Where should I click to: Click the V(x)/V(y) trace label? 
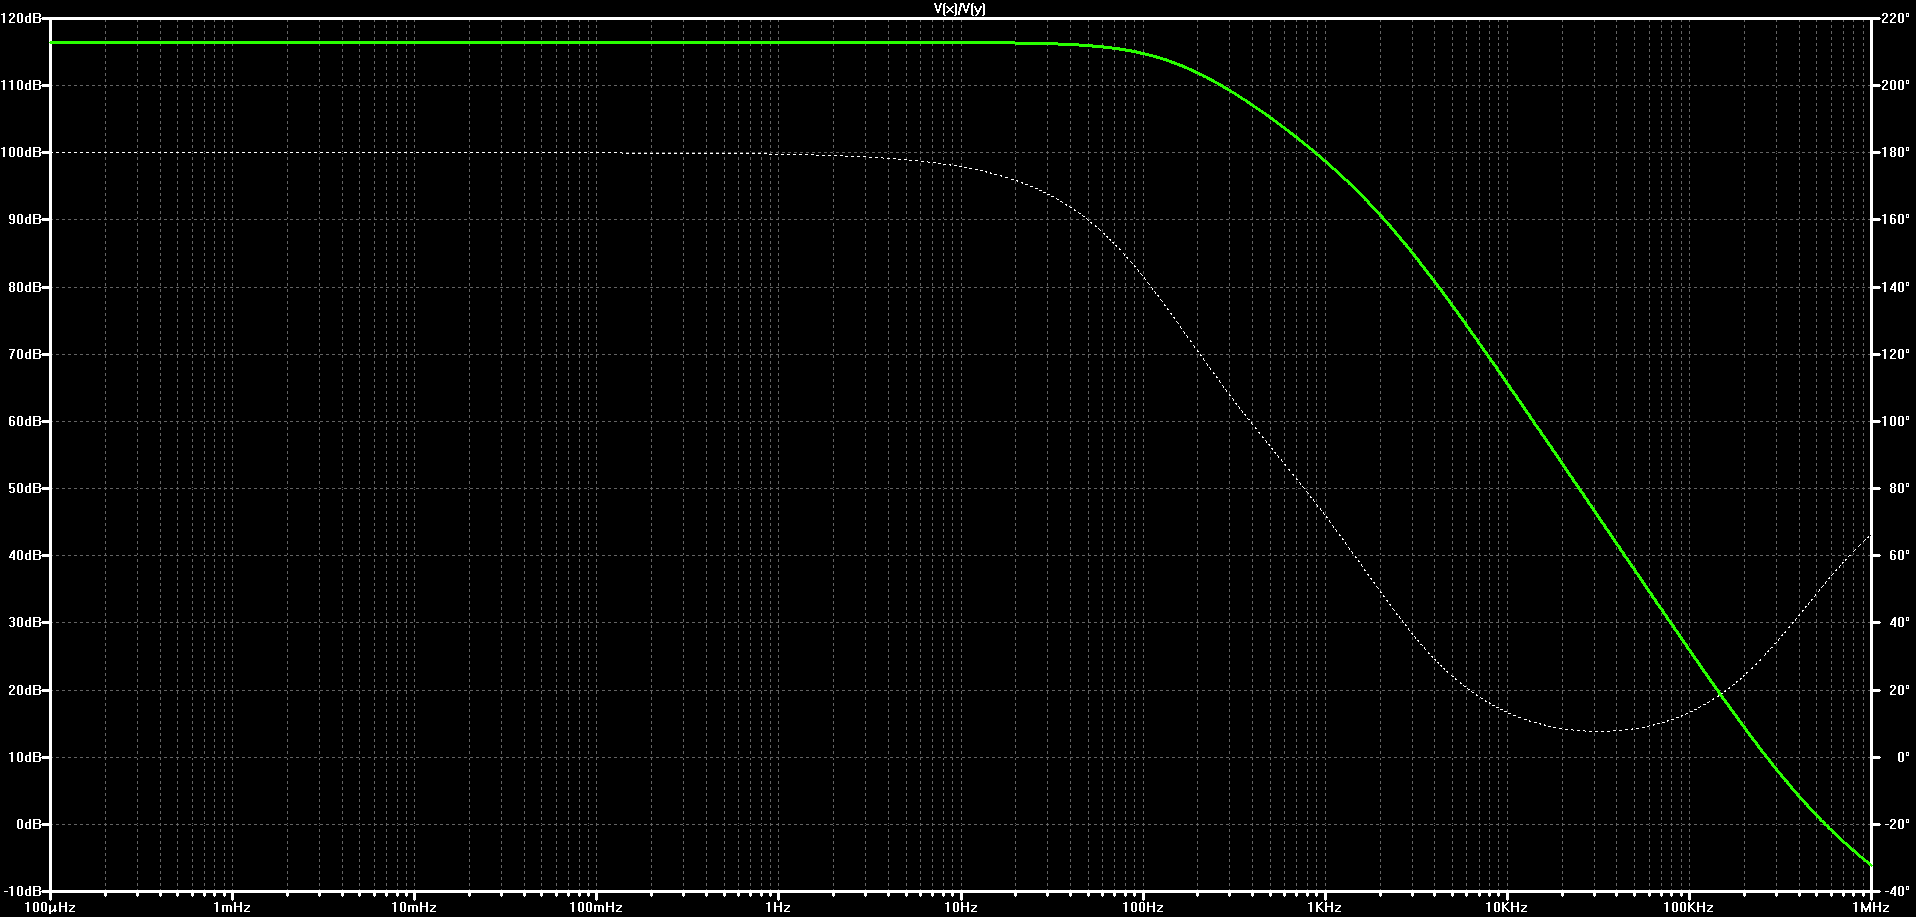point(959,8)
